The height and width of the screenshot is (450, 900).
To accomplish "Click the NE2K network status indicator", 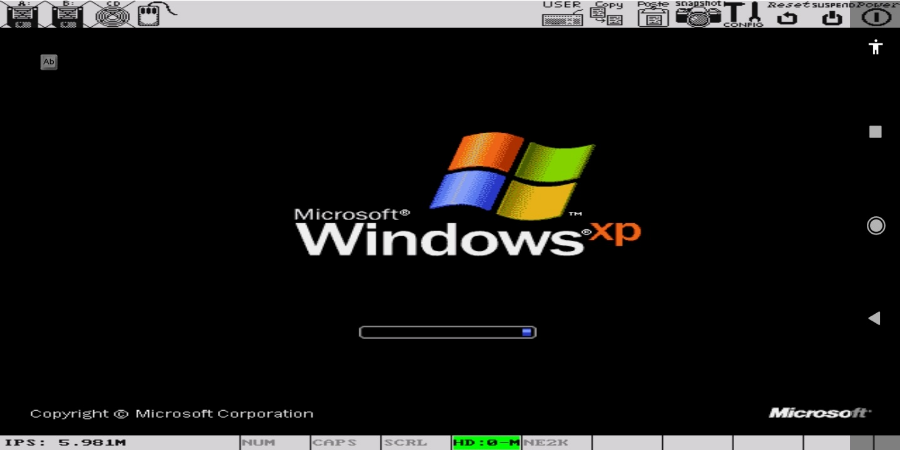I will (x=557, y=443).
